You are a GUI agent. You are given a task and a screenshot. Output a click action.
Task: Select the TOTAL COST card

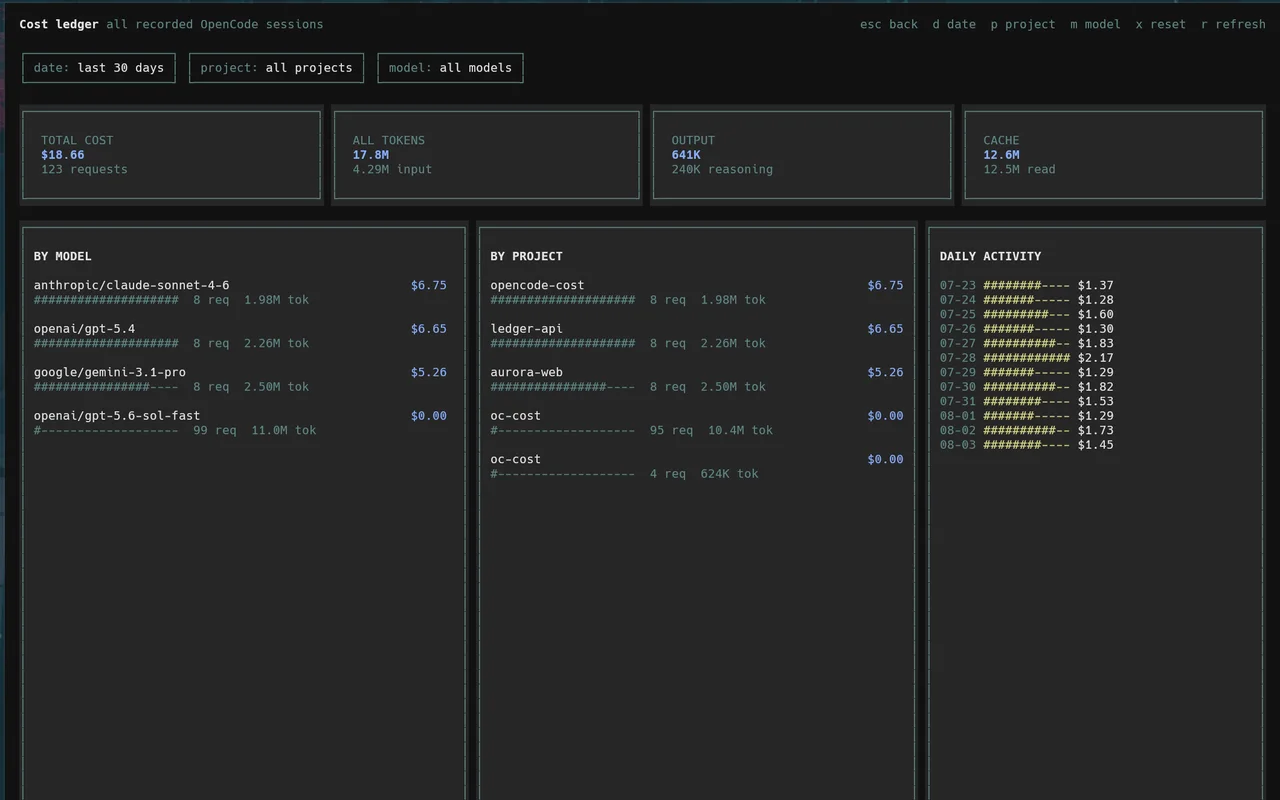click(x=171, y=155)
